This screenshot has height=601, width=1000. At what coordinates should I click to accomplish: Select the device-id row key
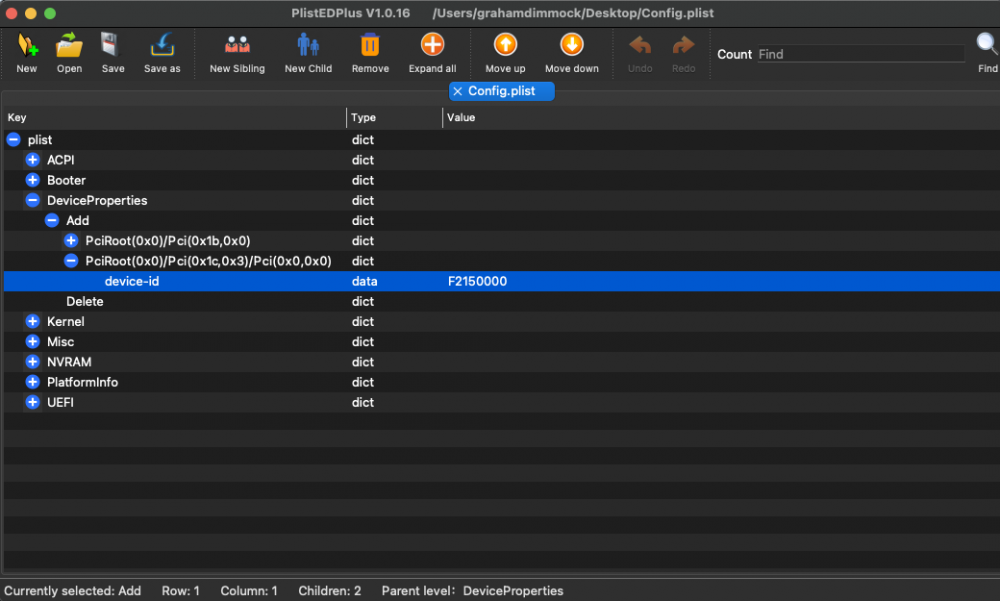point(131,281)
